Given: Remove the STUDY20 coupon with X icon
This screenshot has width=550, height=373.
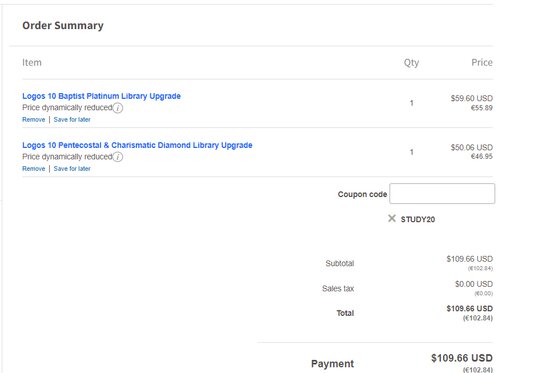Looking at the screenshot, I should point(392,219).
